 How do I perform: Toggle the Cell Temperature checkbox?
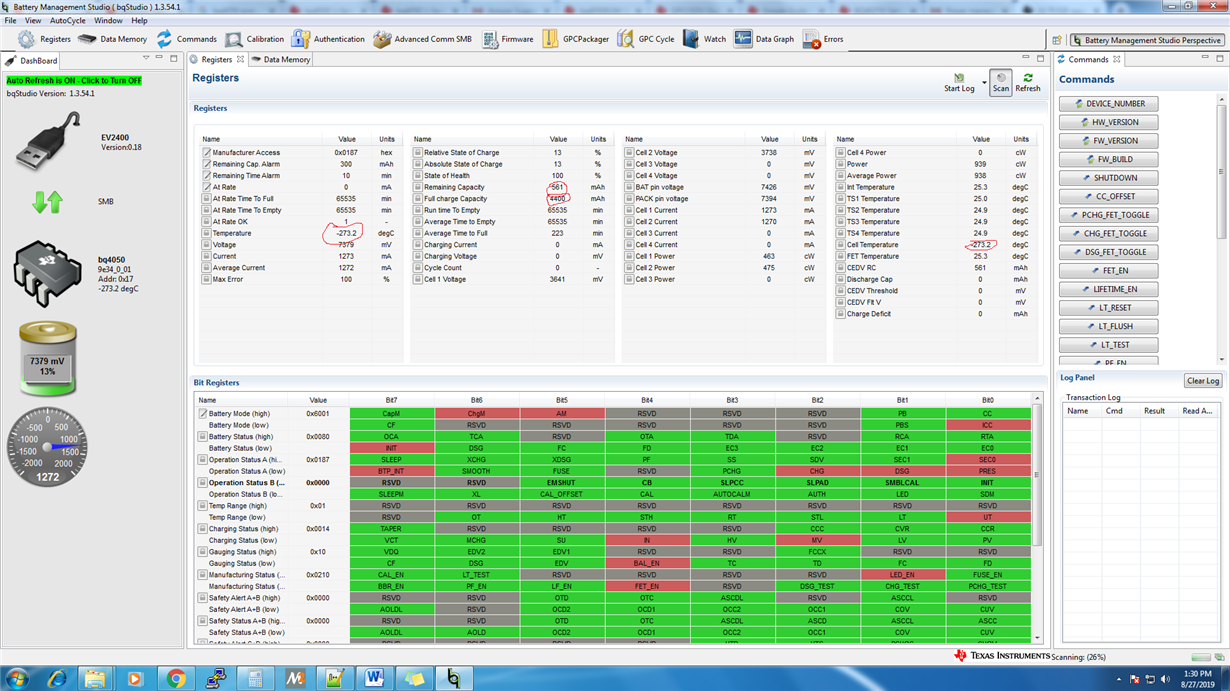[x=841, y=245]
